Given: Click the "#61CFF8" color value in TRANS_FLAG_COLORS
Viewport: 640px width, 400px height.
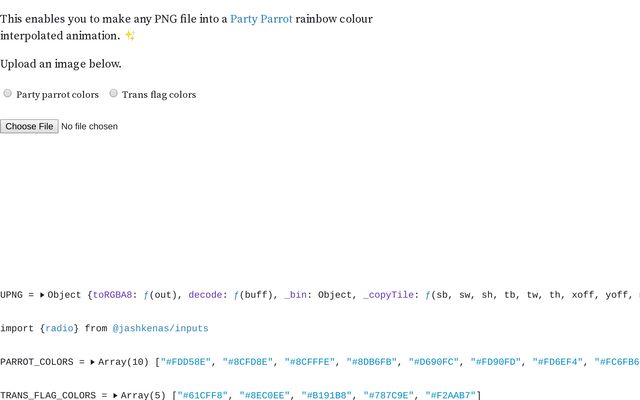Looking at the screenshot, I should (x=202, y=395).
